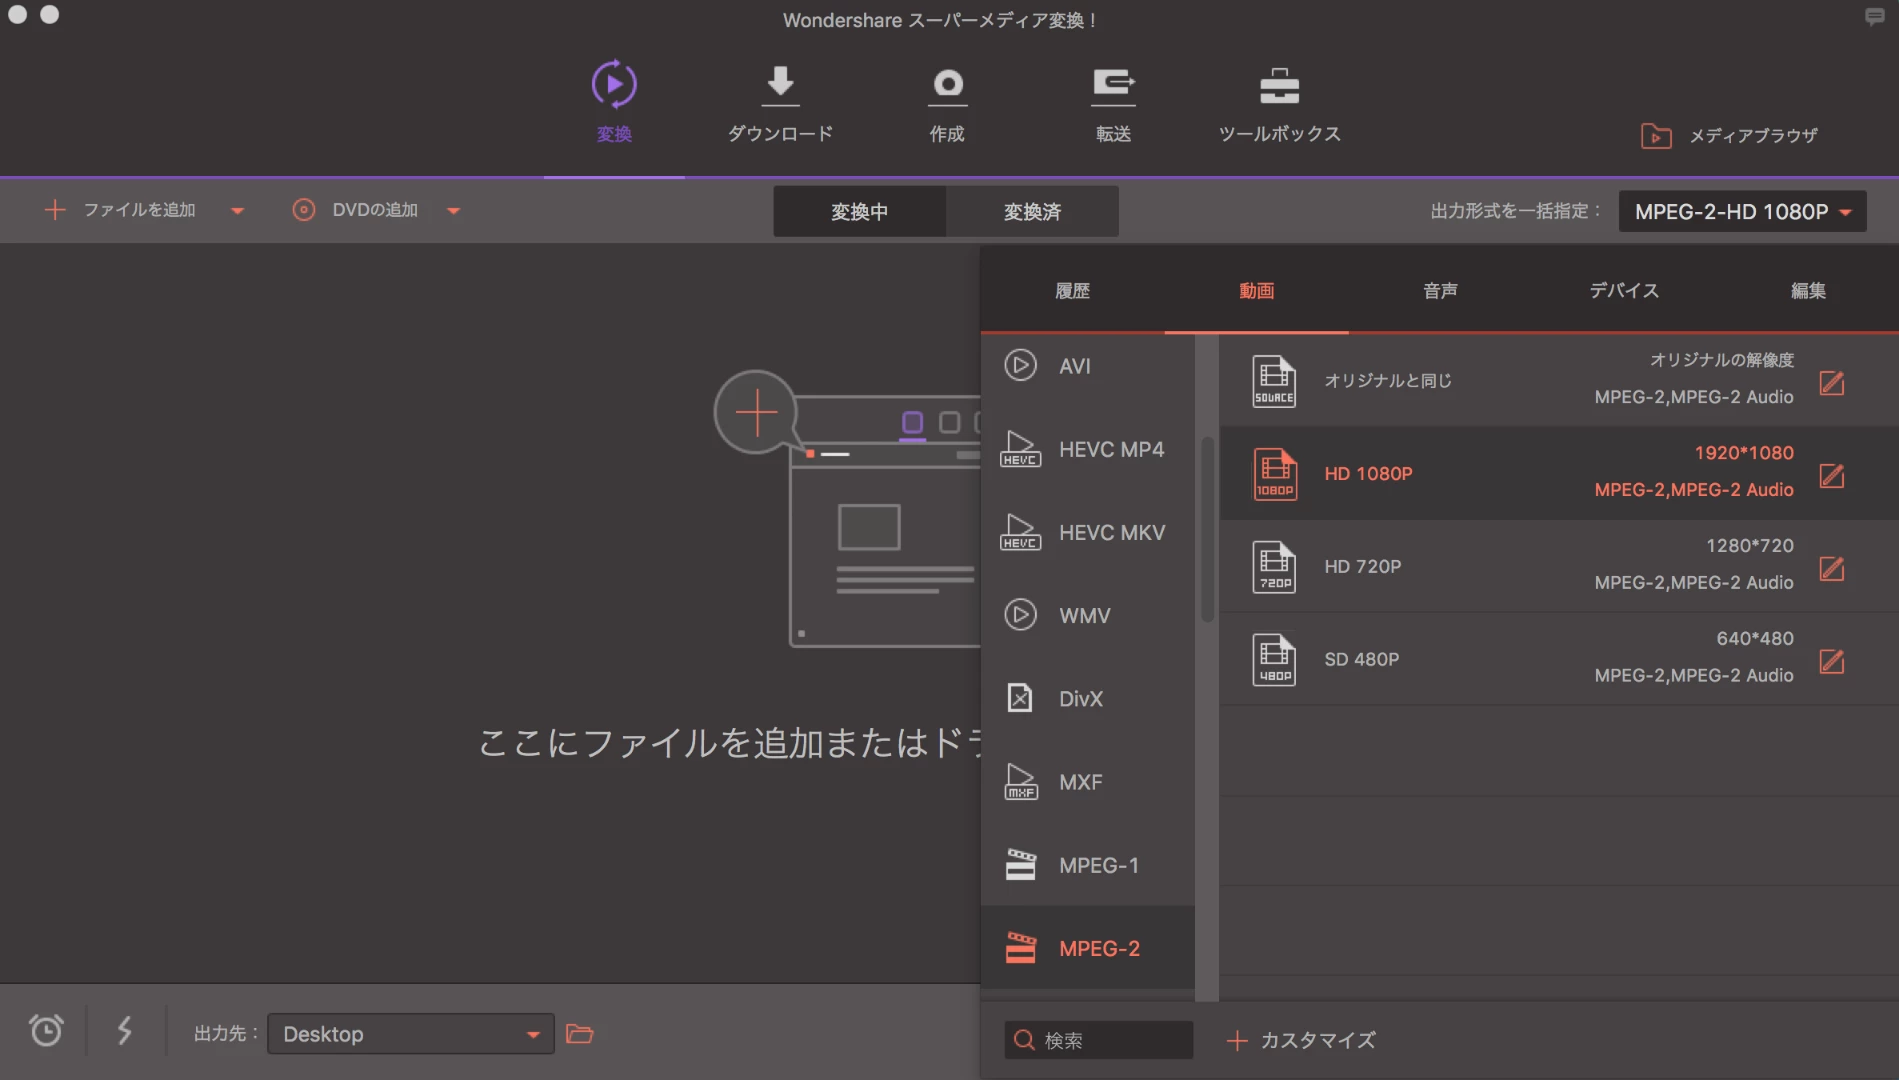The image size is (1899, 1080).
Task: Open the output folder icon
Action: click(580, 1033)
